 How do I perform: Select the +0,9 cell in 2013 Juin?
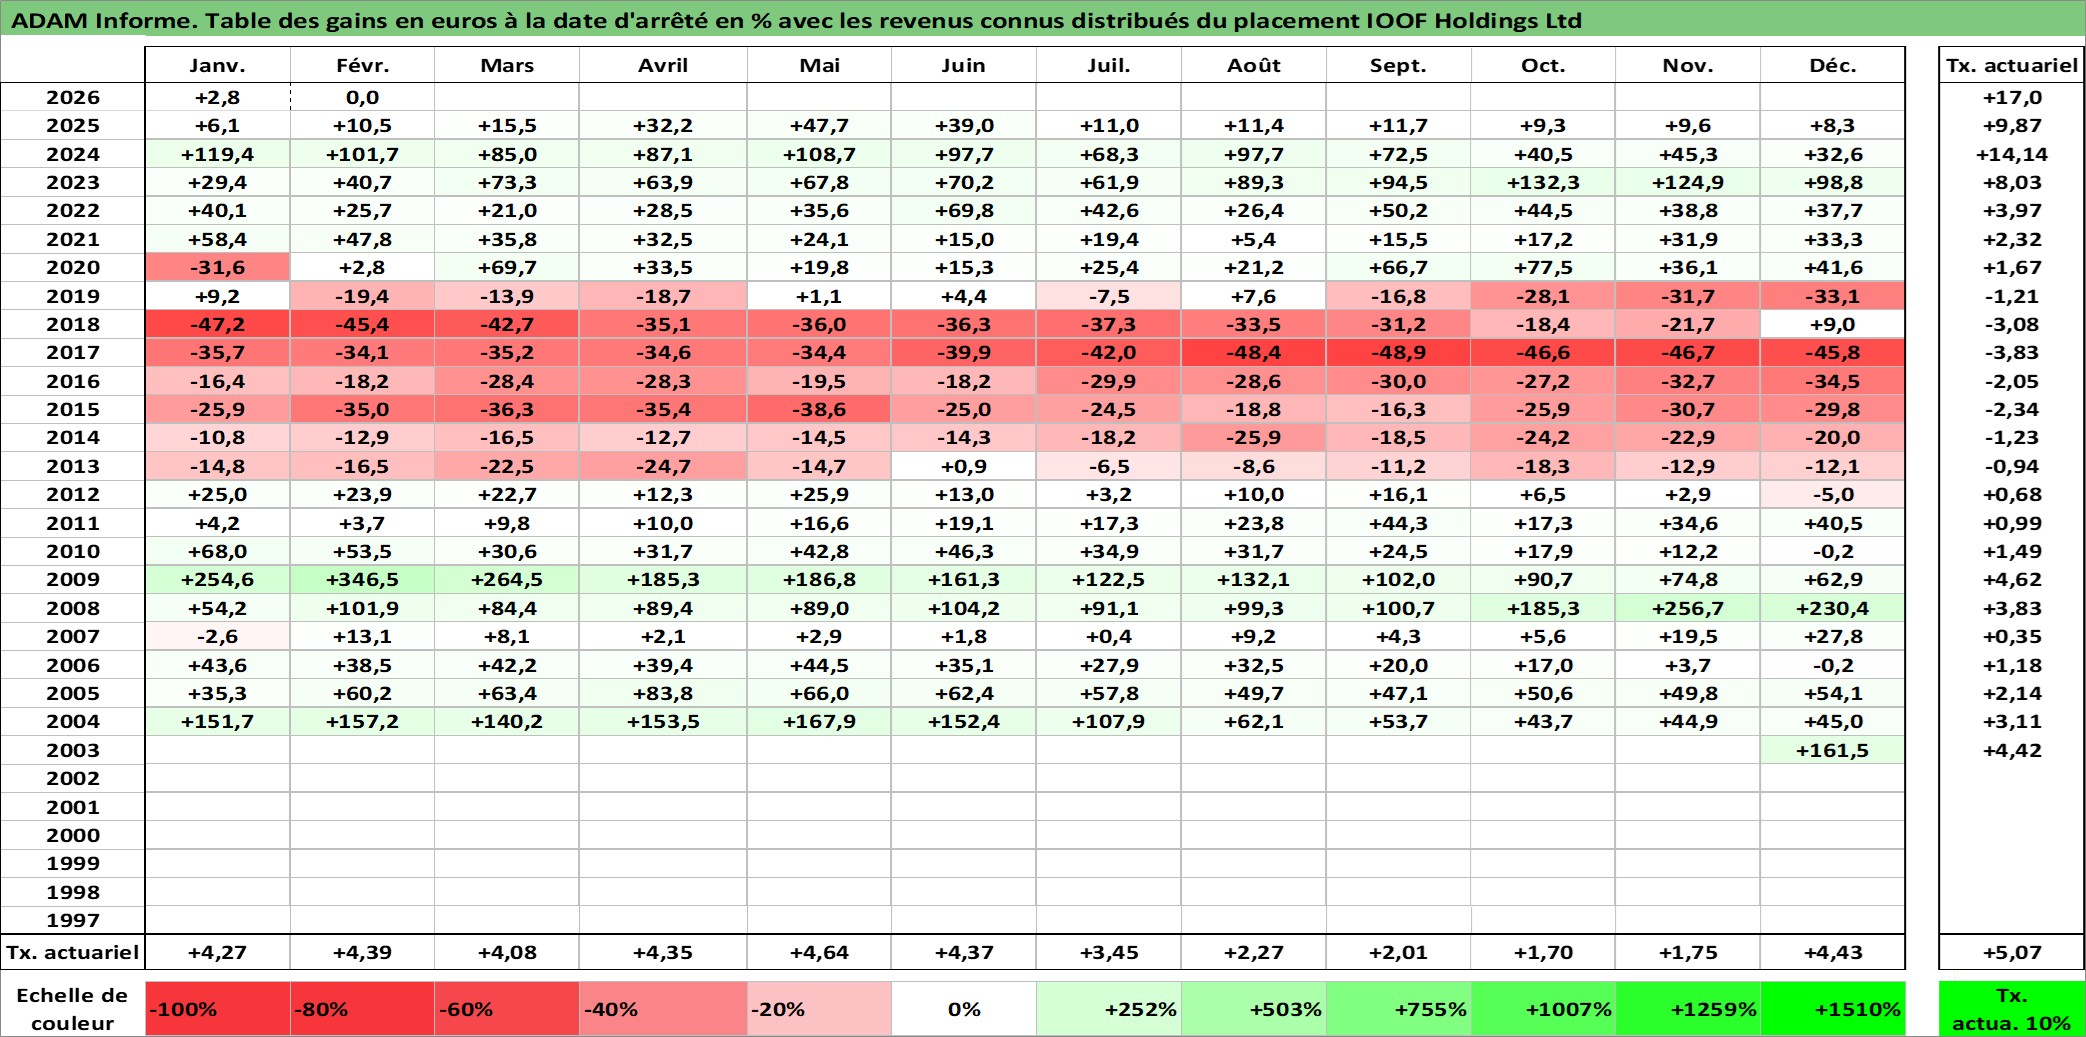pos(964,466)
